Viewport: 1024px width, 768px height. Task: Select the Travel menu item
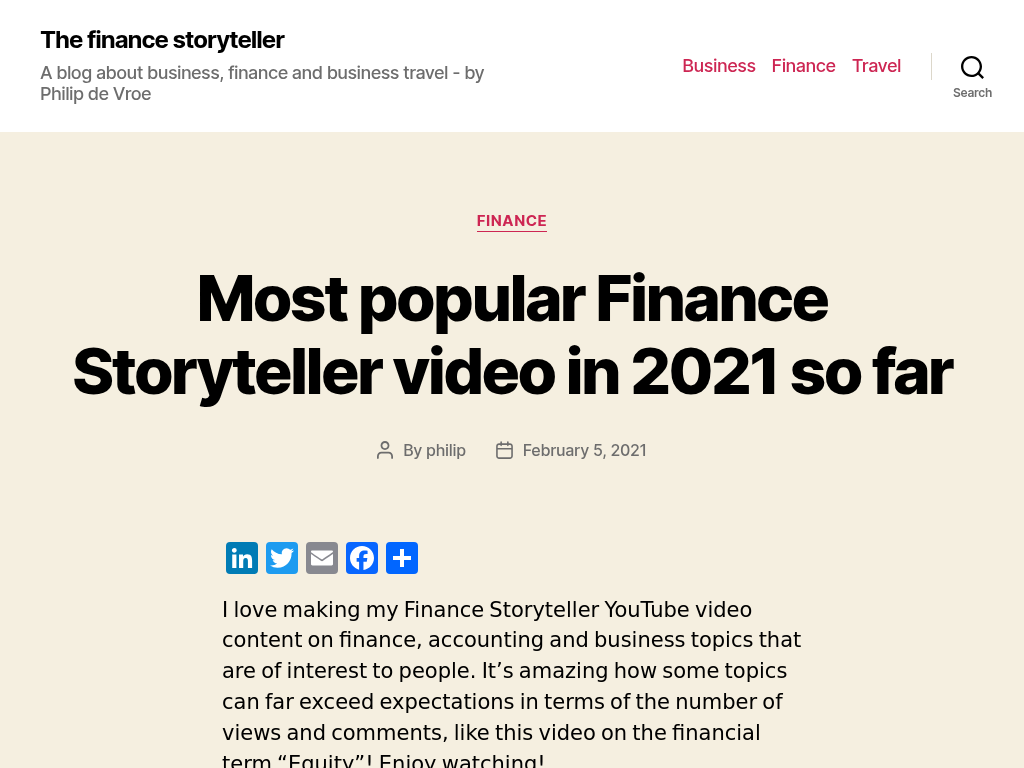(x=876, y=66)
